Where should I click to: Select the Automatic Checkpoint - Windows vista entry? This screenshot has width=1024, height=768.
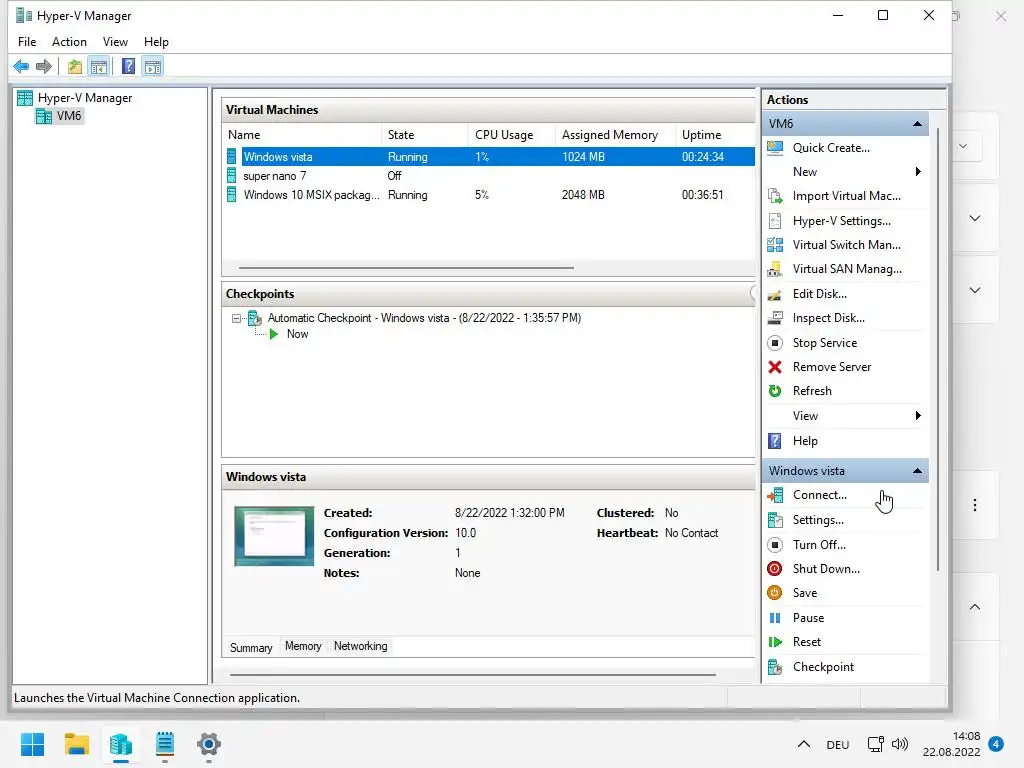point(424,318)
